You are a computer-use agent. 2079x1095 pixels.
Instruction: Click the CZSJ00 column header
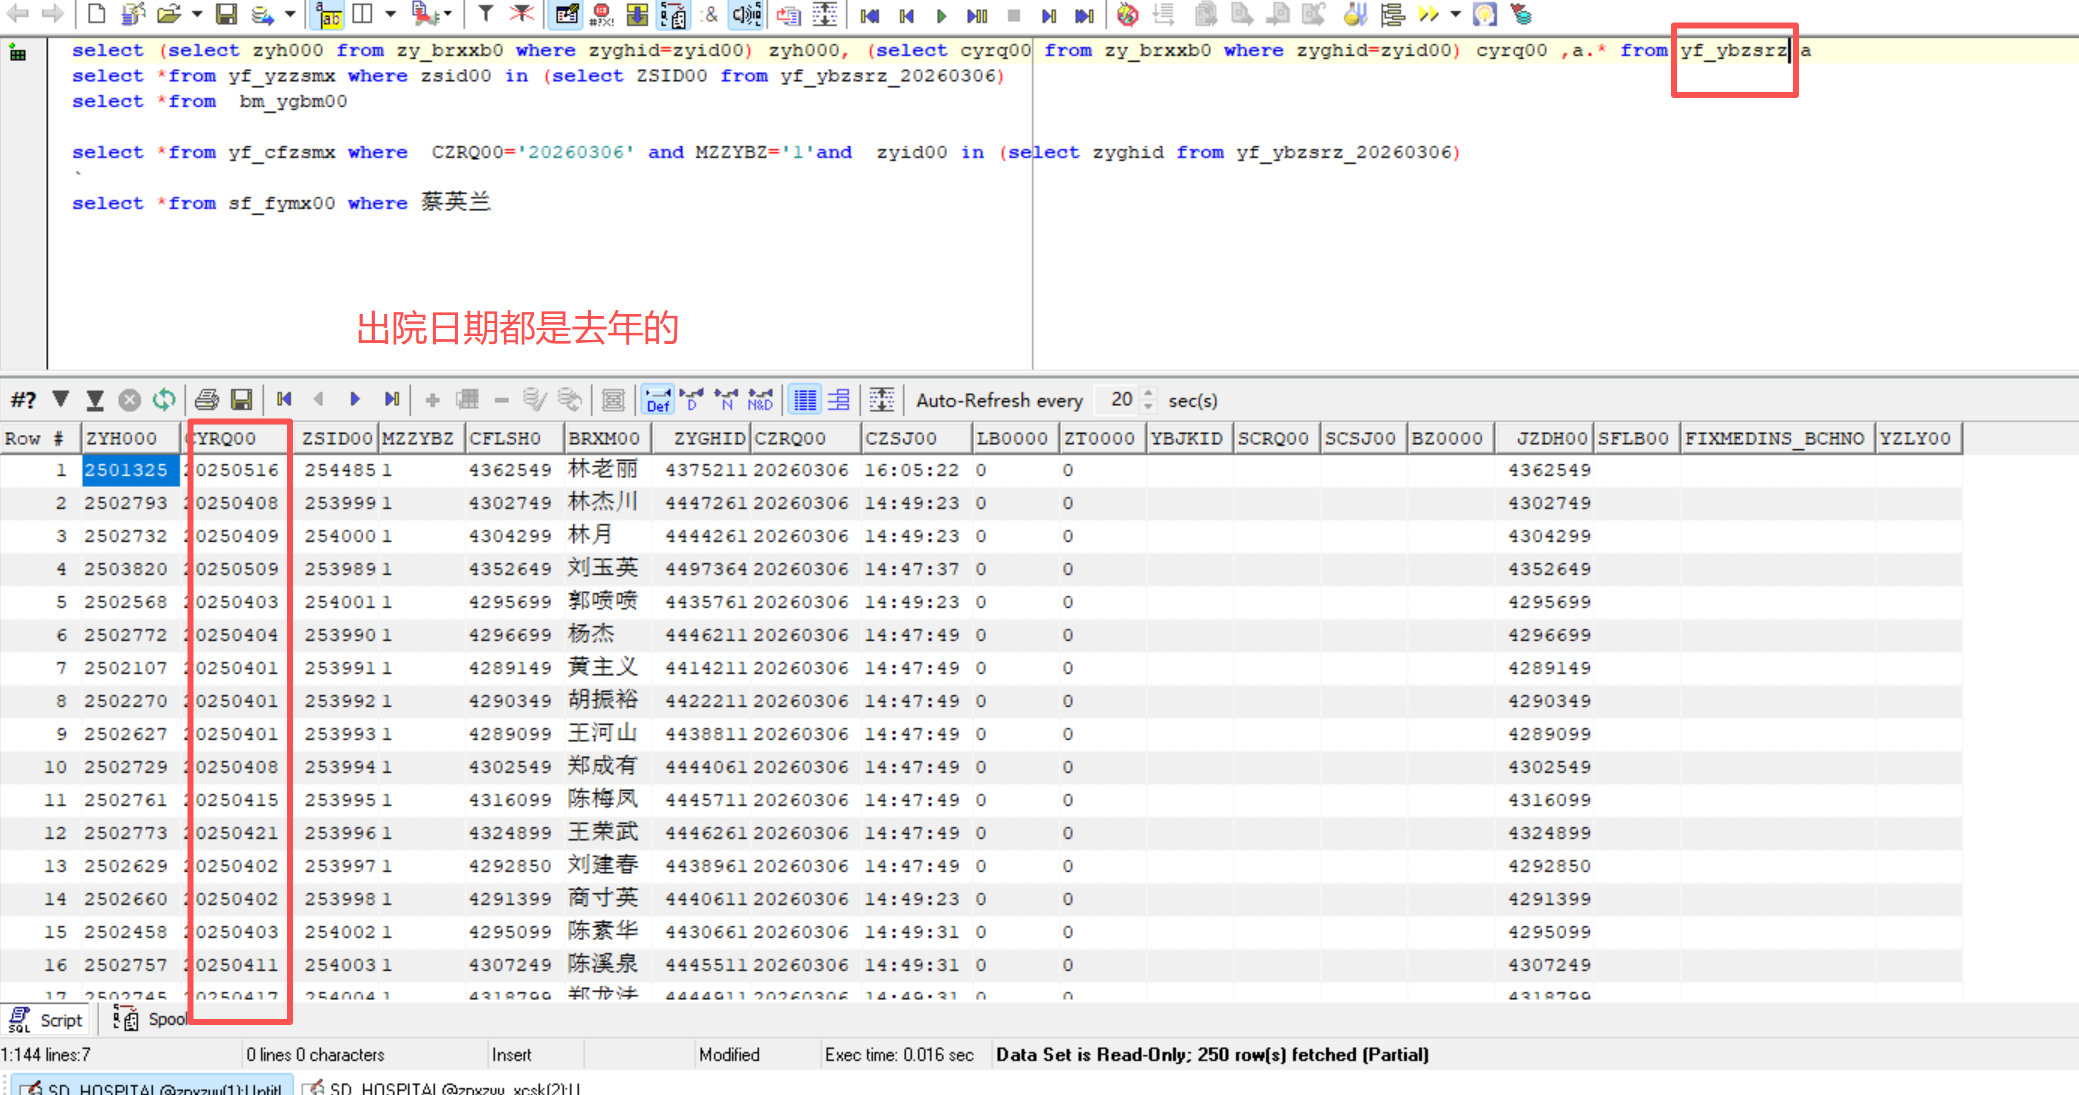(900, 438)
